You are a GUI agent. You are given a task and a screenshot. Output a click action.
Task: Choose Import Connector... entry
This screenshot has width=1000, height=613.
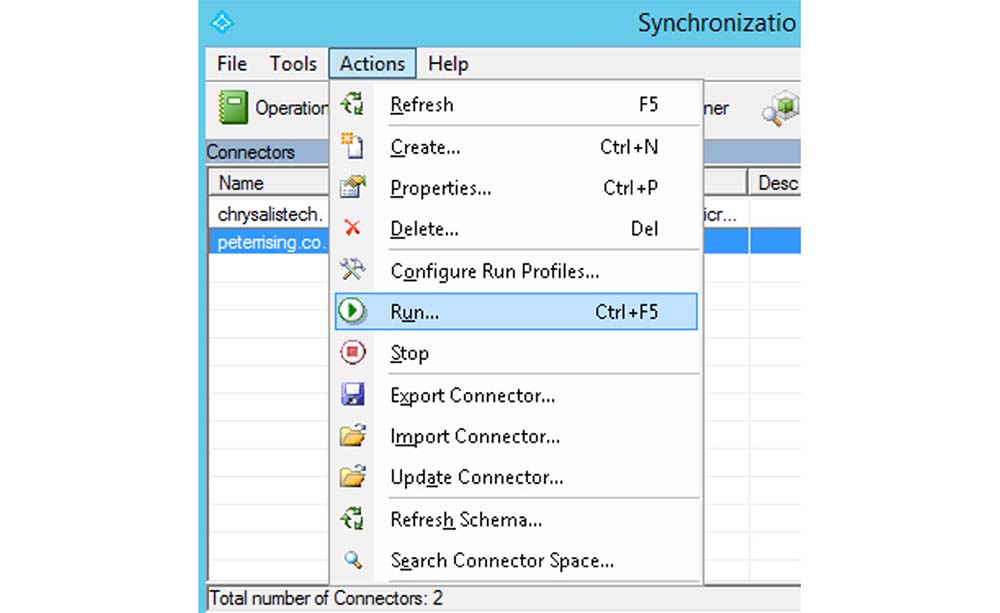pyautogui.click(x=516, y=436)
